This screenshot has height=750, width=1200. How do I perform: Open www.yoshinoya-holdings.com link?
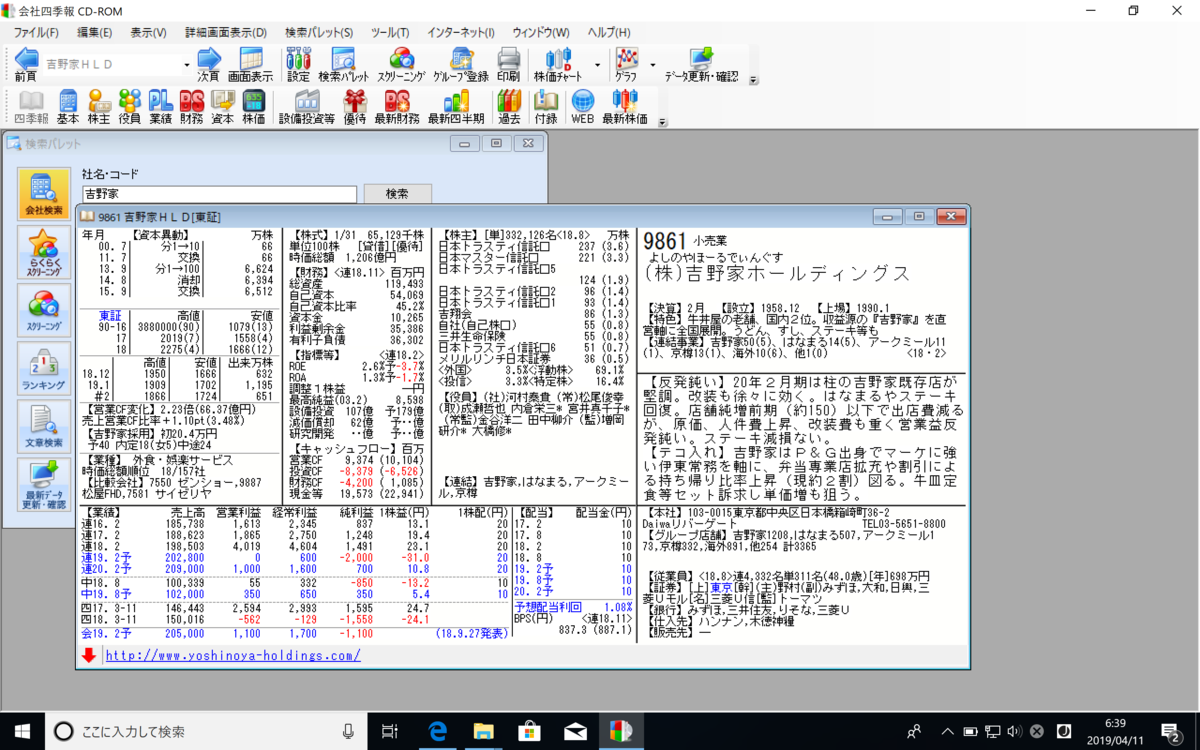pos(233,656)
